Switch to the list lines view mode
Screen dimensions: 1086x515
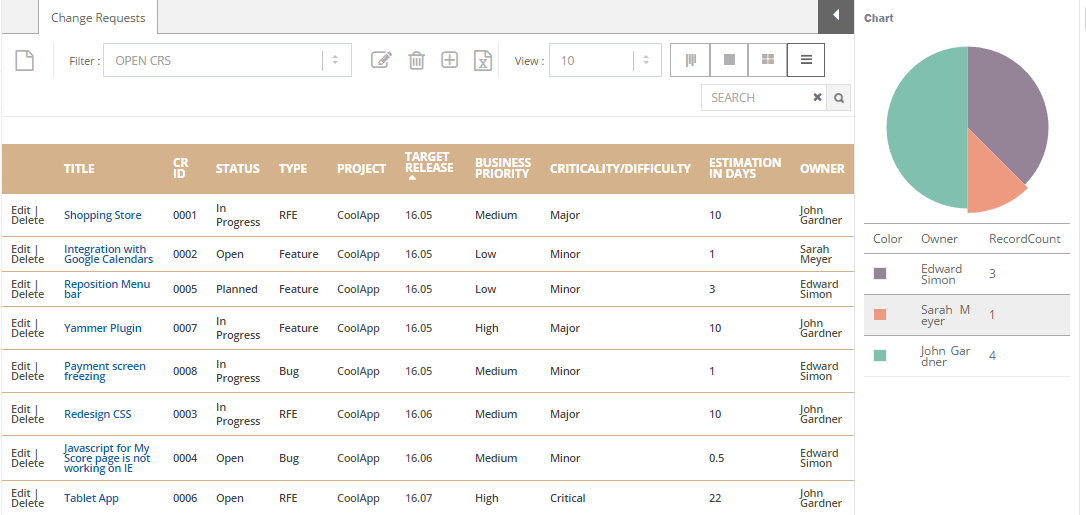(x=806, y=60)
